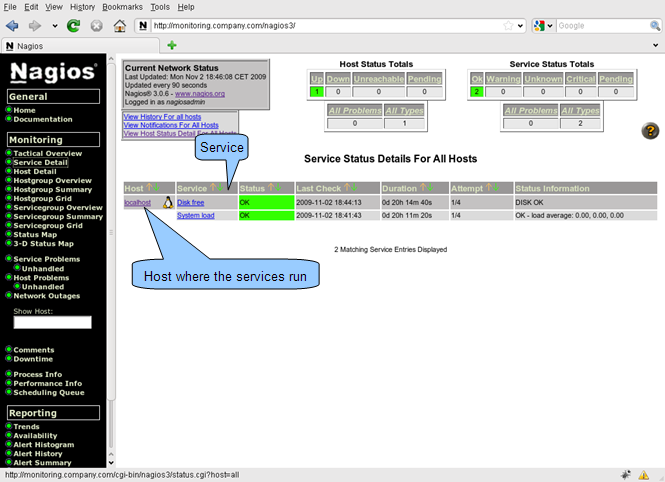665x482 pixels.
Task: Open Tactical Overview in sidebar
Action: point(48,153)
